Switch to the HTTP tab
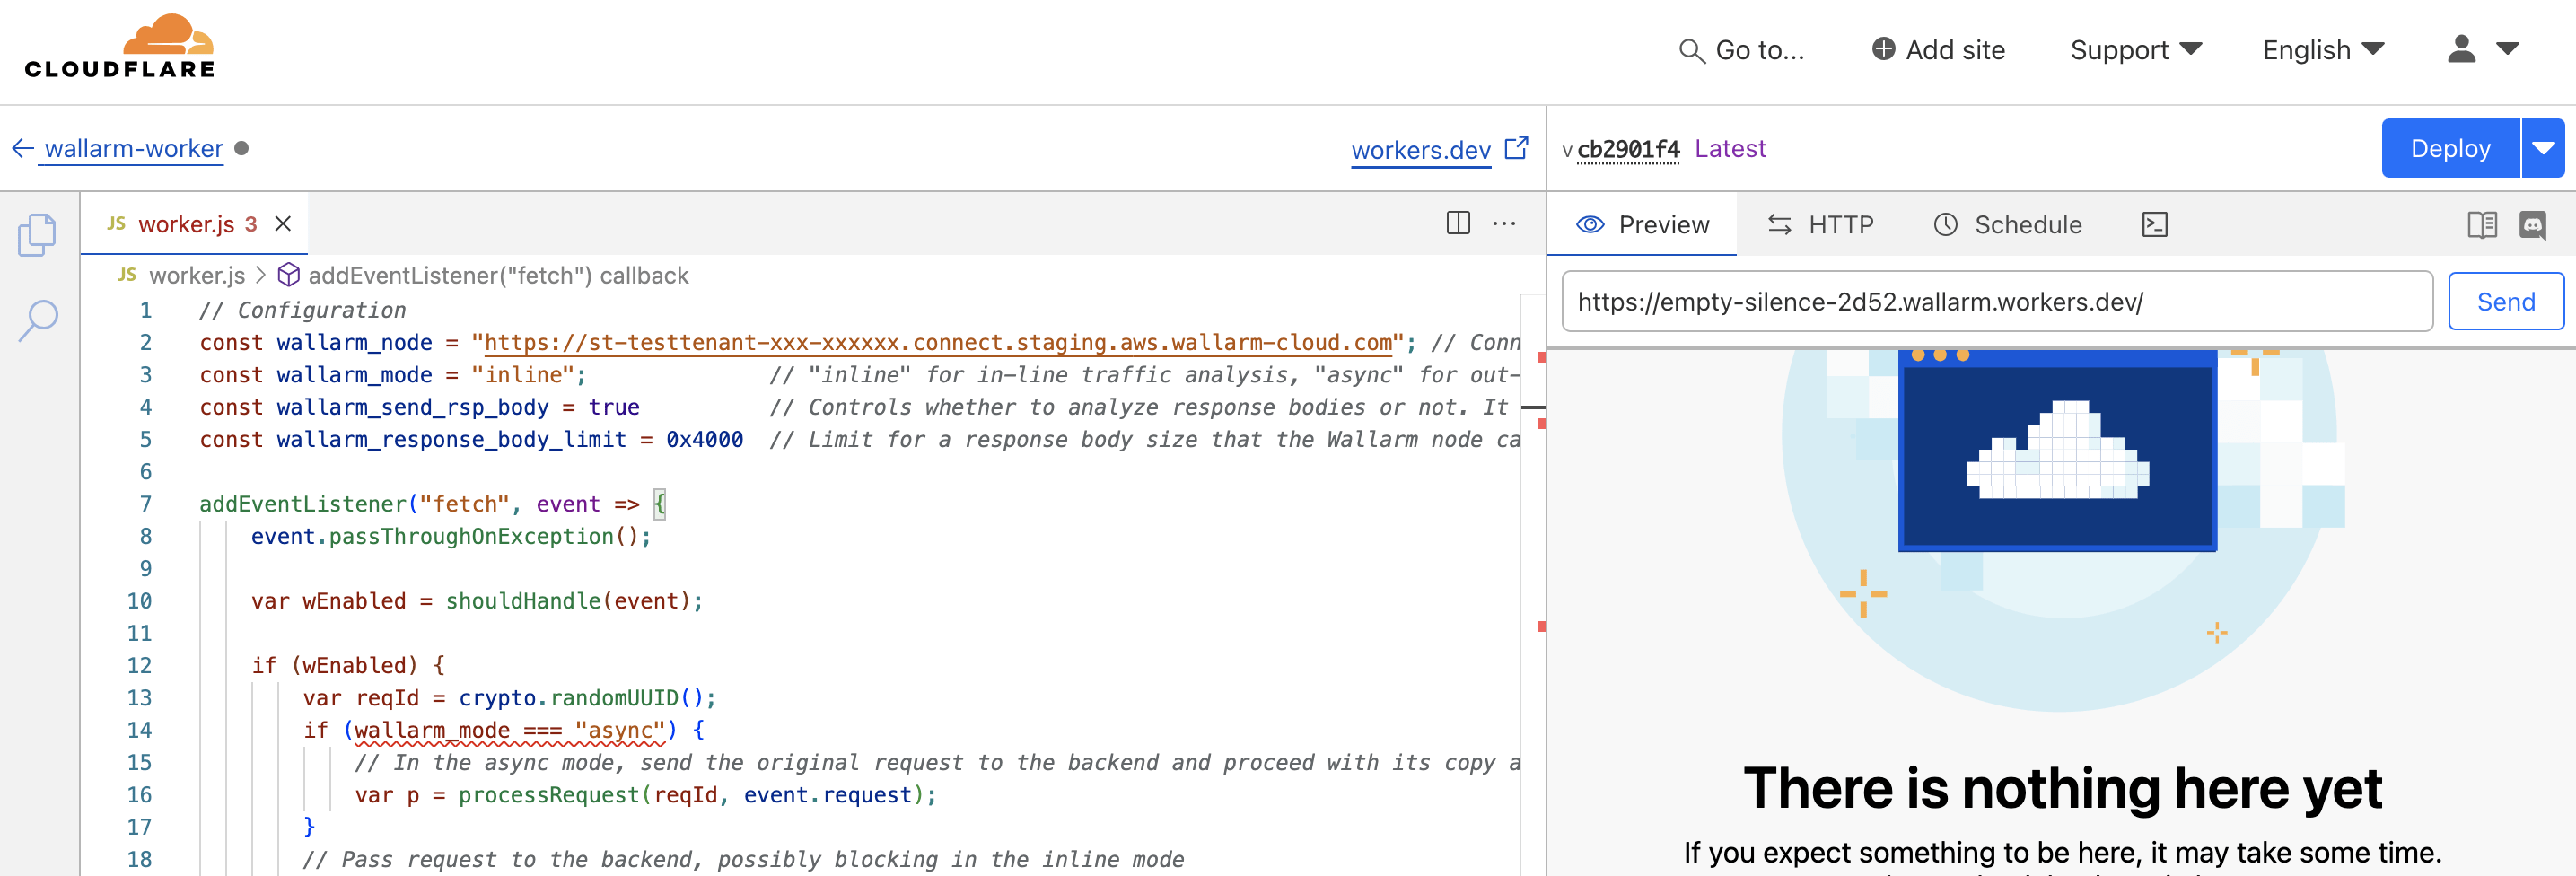 pyautogui.click(x=1820, y=224)
